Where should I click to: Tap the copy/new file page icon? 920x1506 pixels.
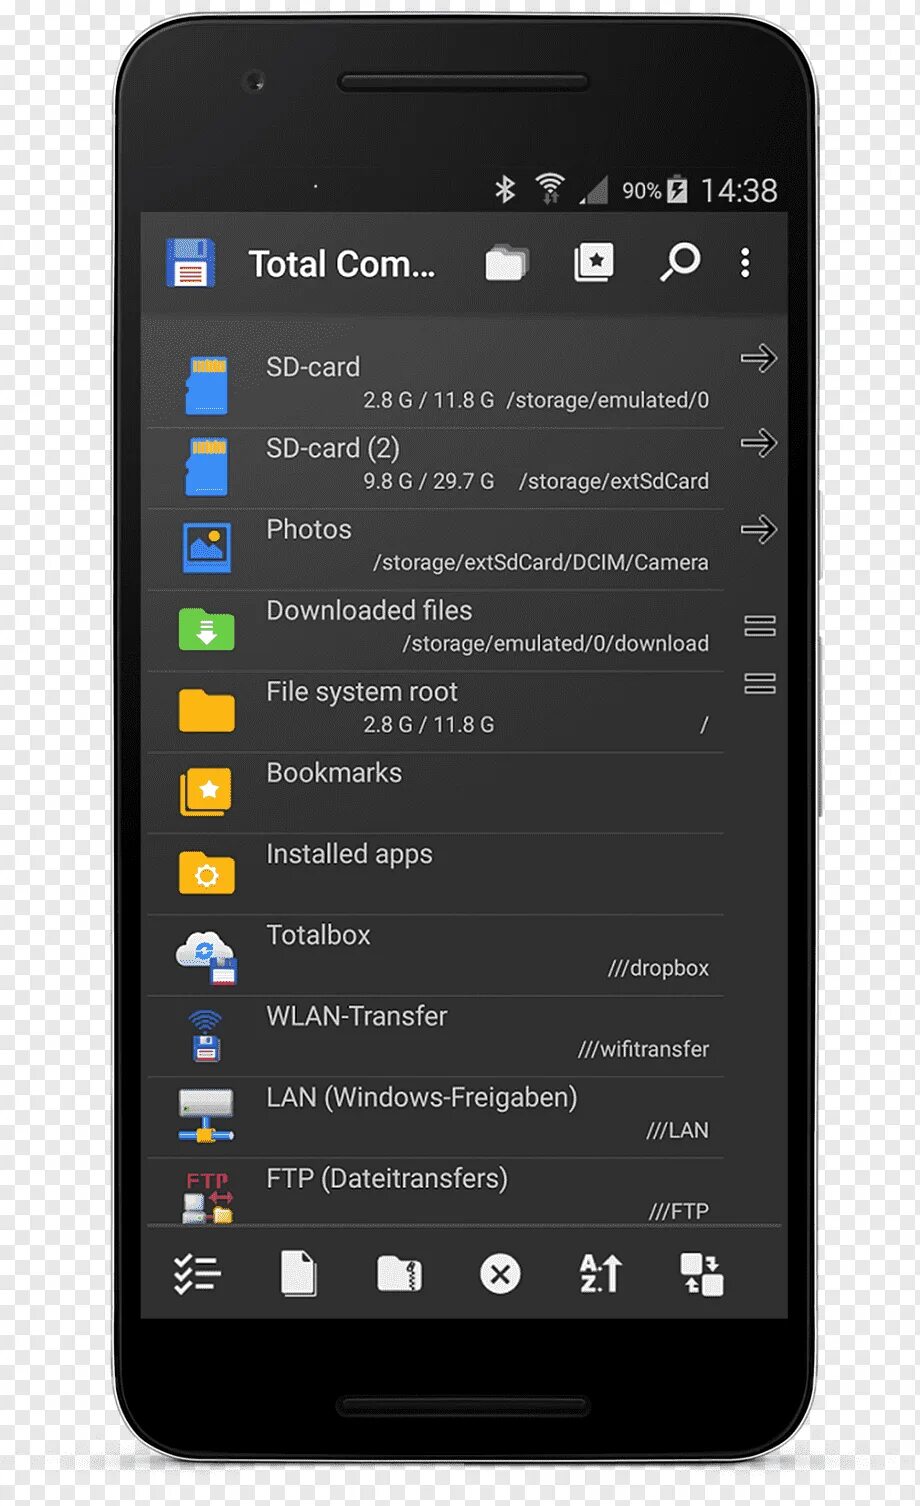coord(298,1274)
